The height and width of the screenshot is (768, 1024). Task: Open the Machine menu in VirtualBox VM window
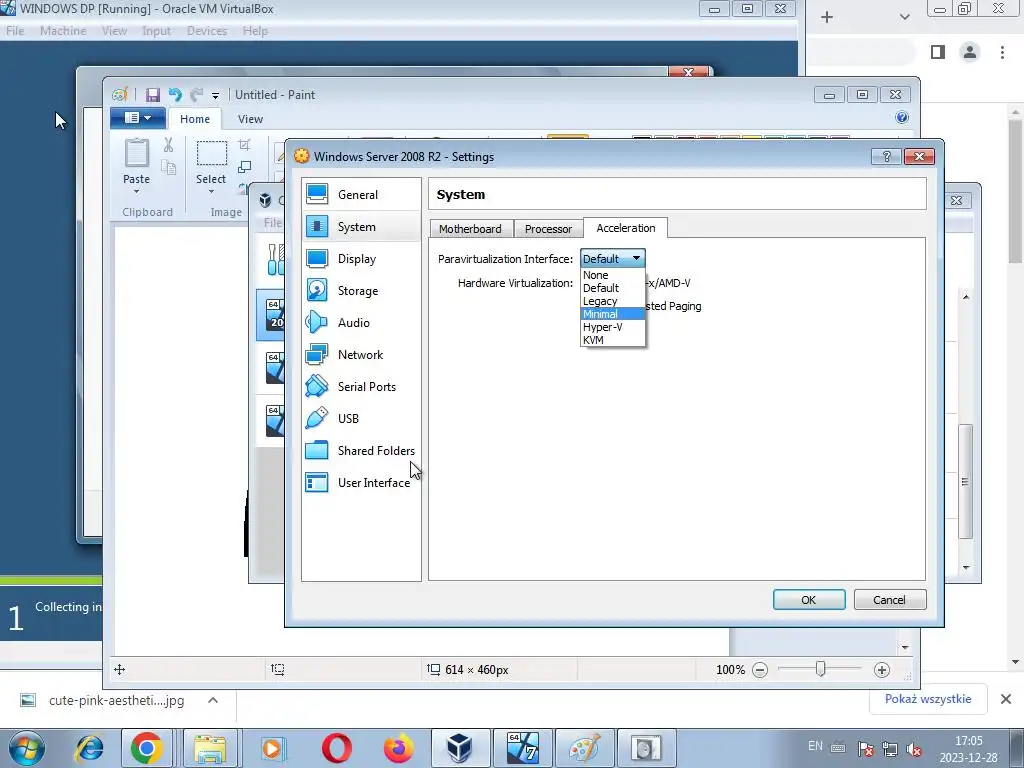pos(63,31)
